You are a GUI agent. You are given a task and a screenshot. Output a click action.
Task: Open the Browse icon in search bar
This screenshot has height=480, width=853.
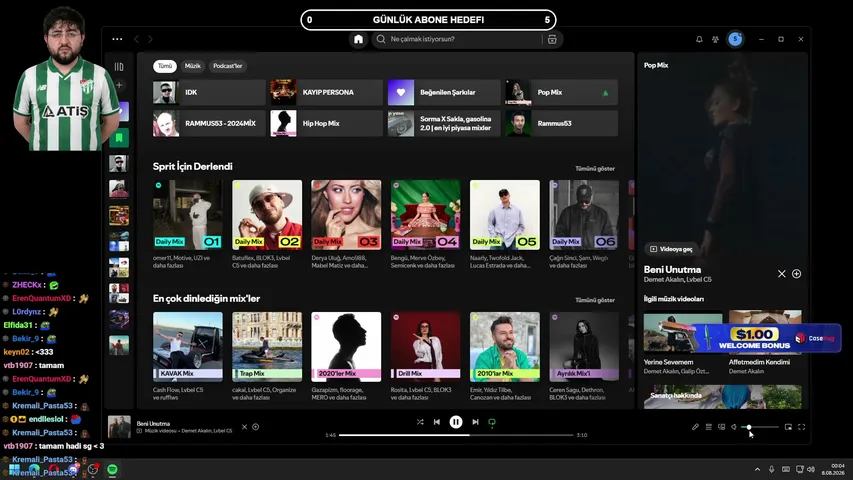coord(552,39)
